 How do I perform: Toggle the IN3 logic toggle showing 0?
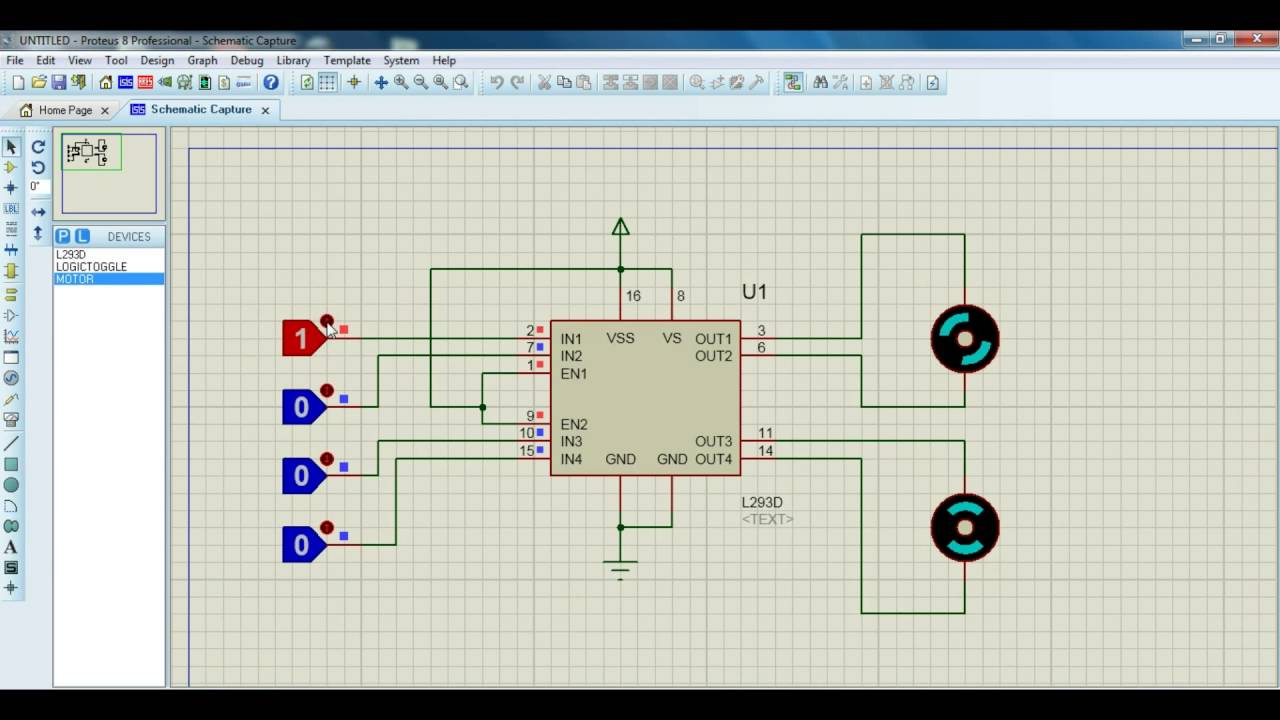[x=304, y=476]
